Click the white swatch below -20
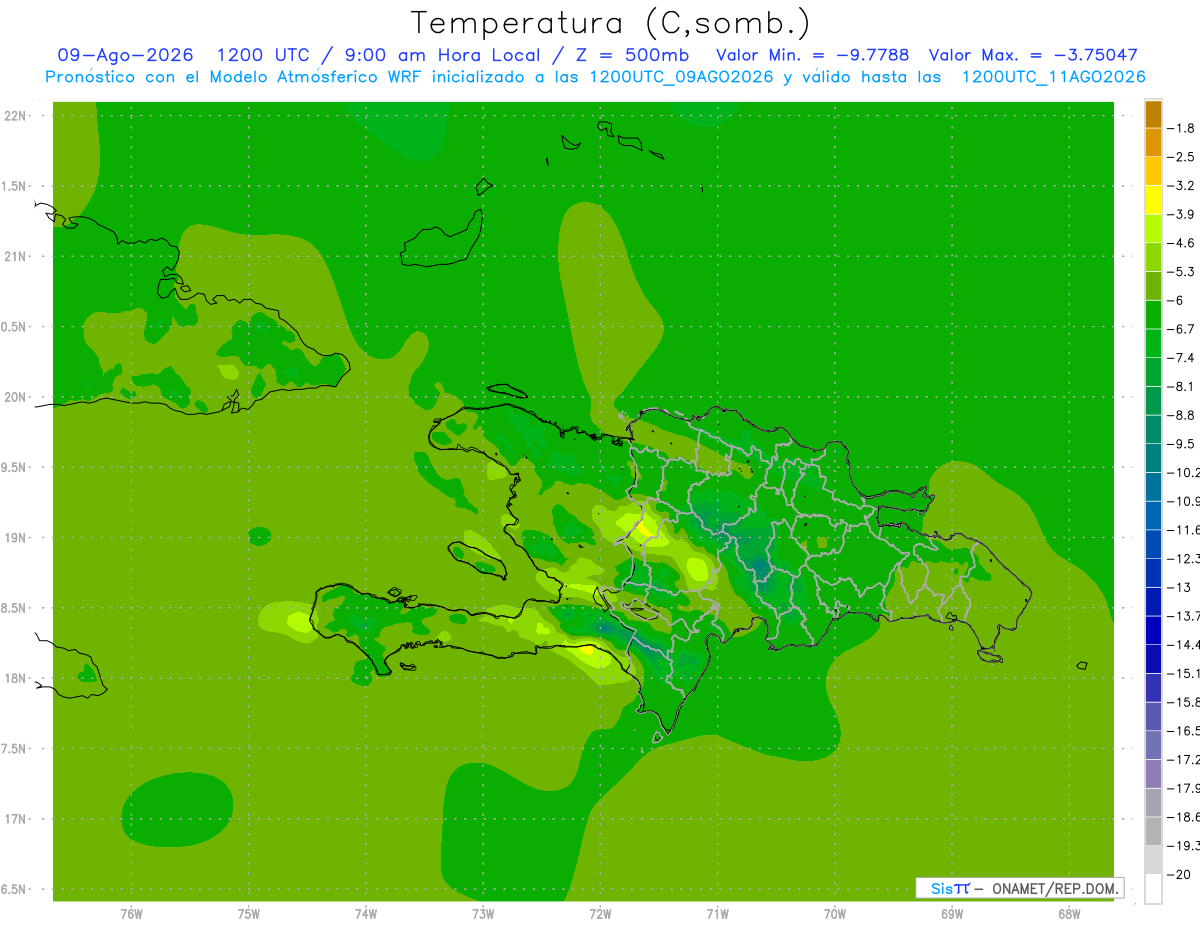The height and width of the screenshot is (927, 1200). click(1153, 889)
